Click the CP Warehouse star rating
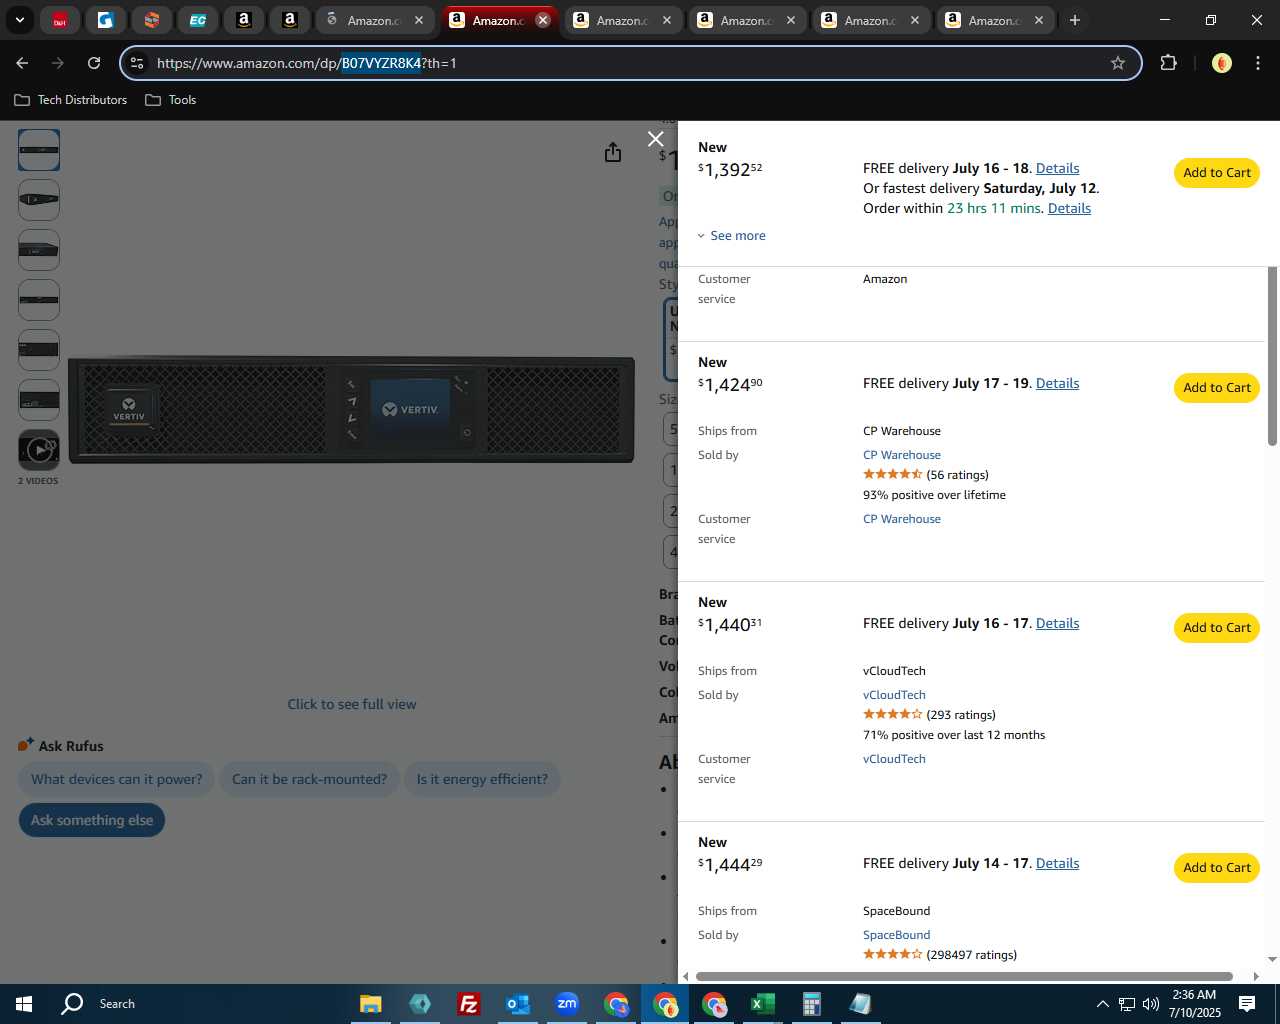The image size is (1280, 1024). click(892, 474)
